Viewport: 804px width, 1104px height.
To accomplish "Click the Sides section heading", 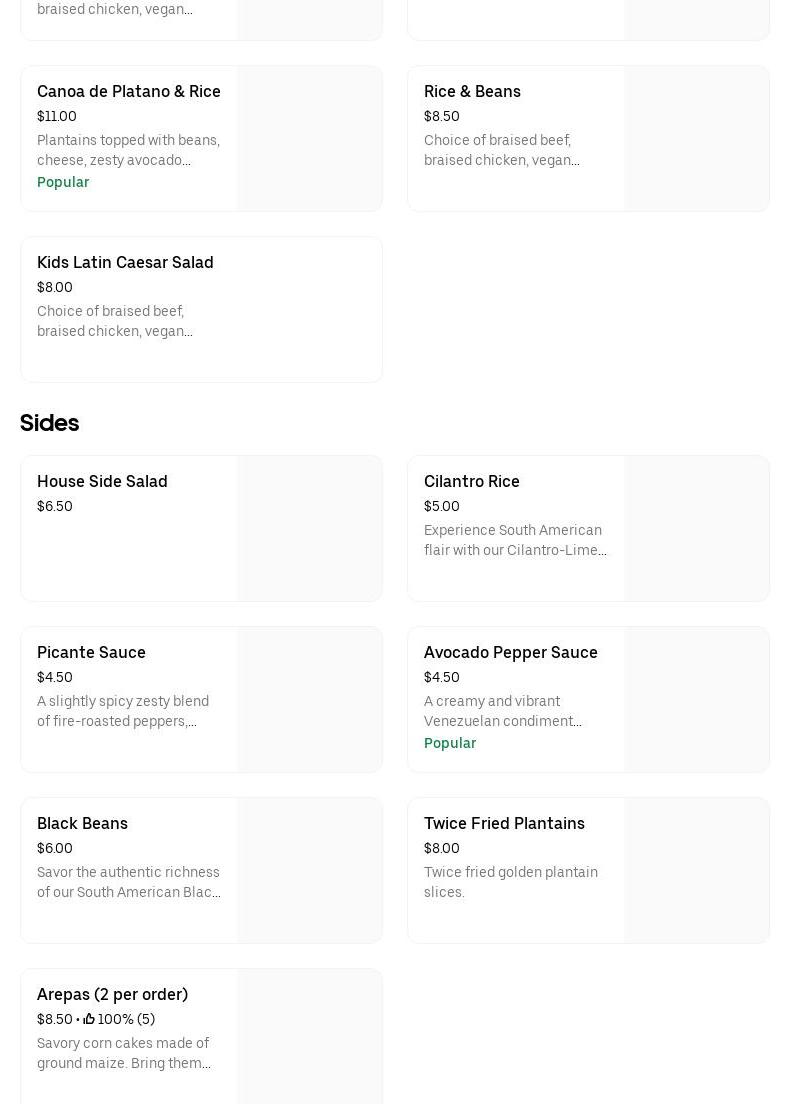I will [49, 423].
